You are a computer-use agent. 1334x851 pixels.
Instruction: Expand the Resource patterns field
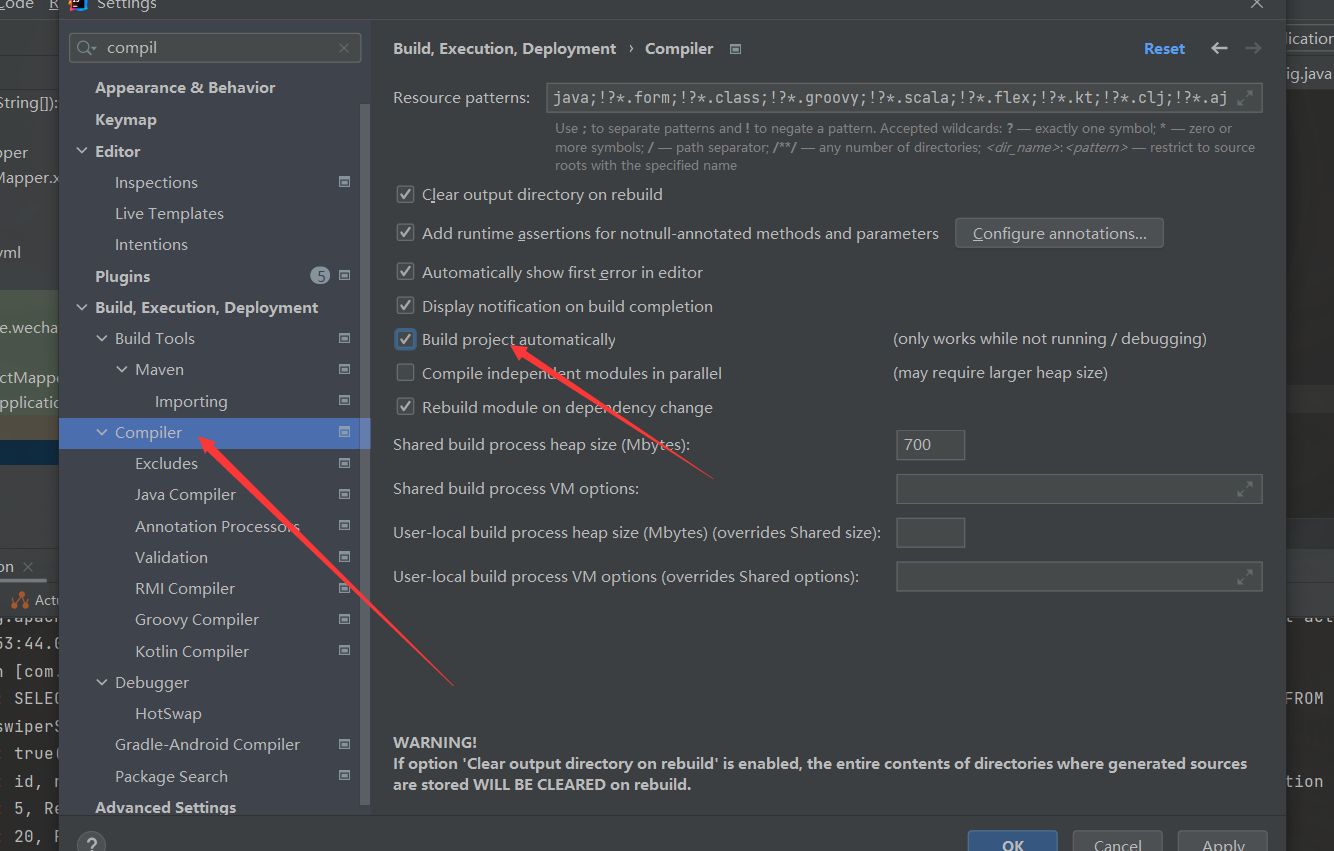click(x=1245, y=98)
